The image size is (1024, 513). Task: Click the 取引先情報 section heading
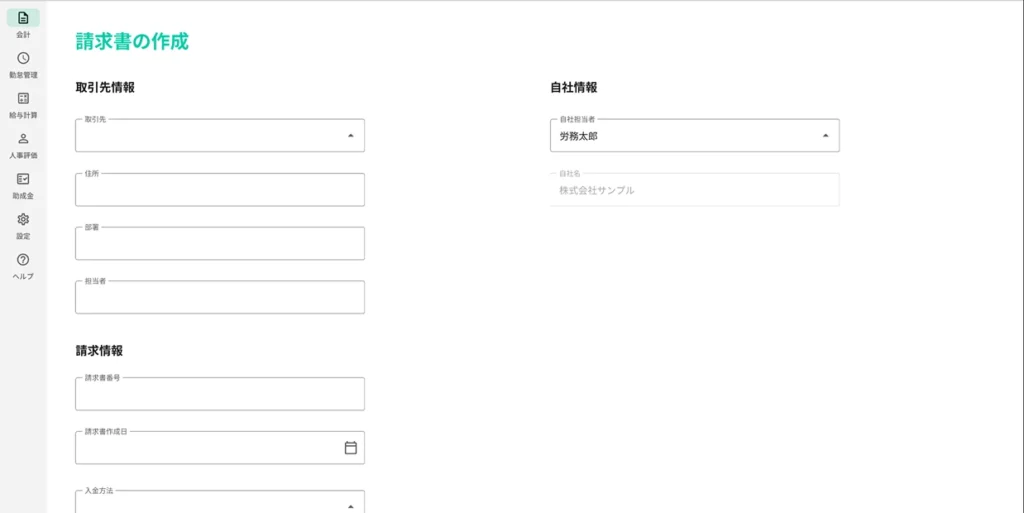pyautogui.click(x=105, y=87)
